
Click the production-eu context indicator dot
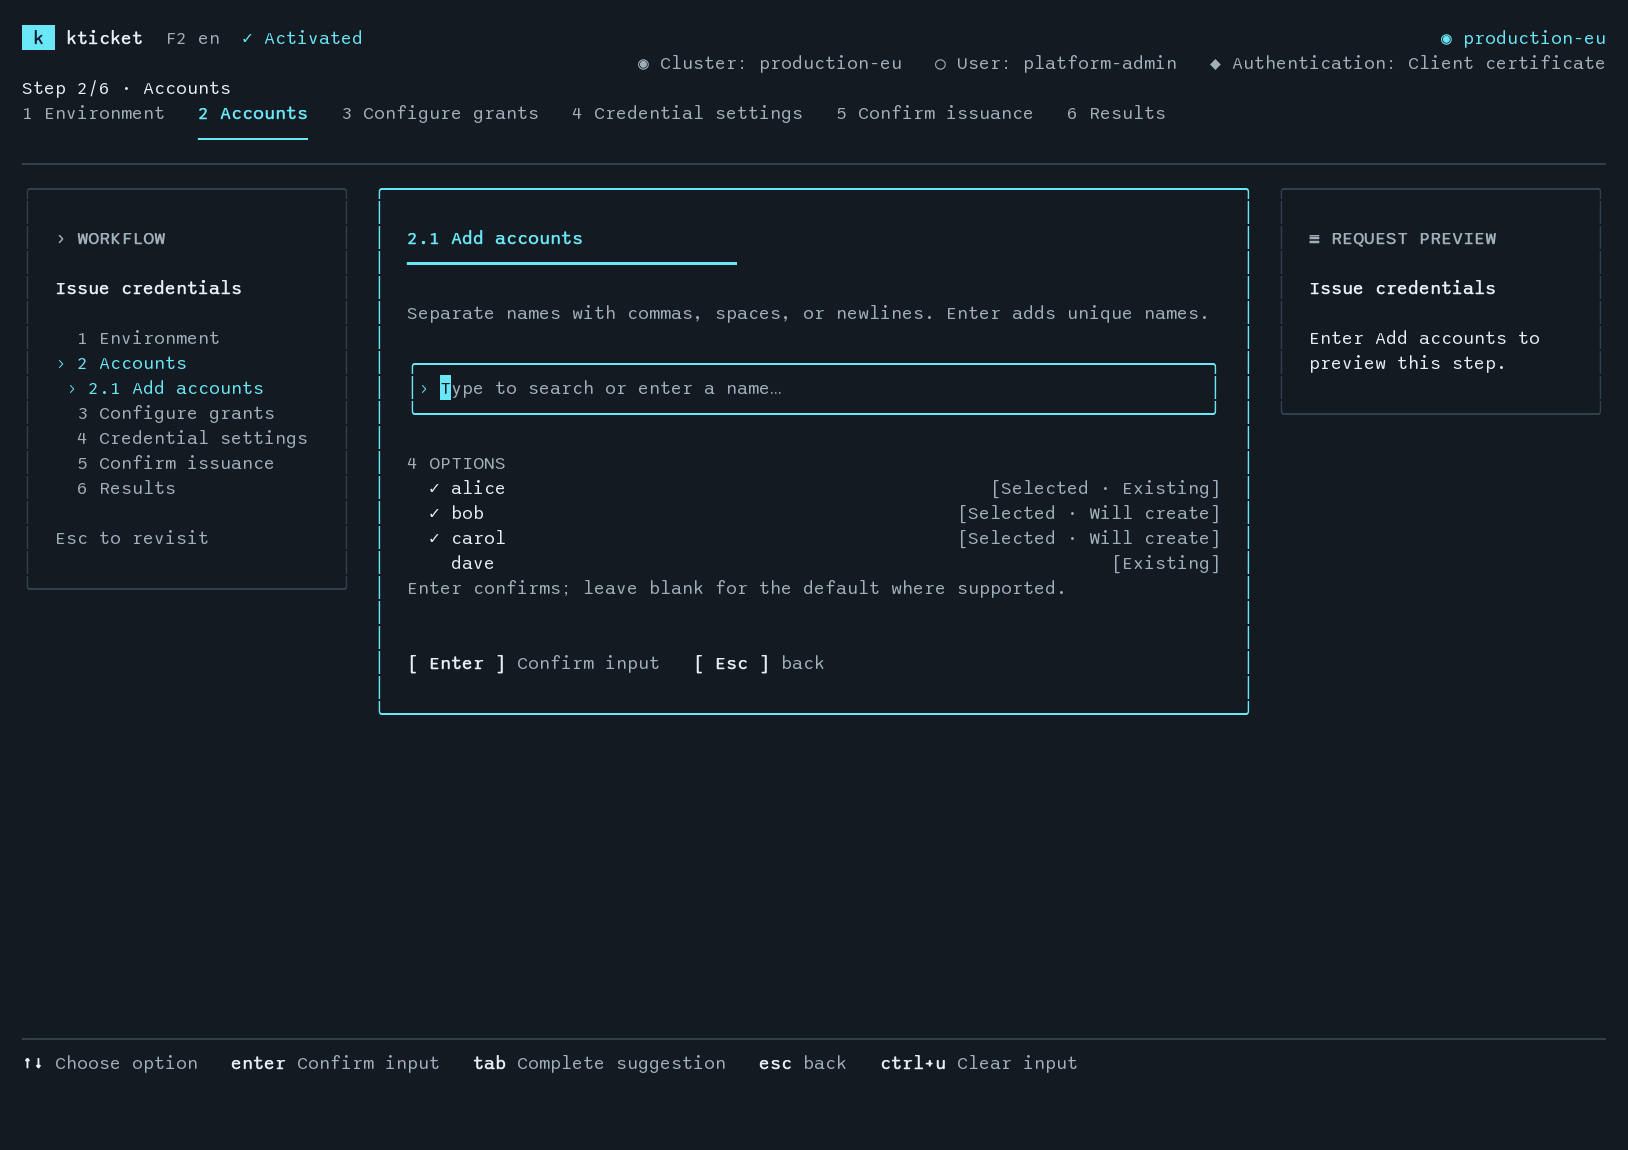(x=1446, y=38)
